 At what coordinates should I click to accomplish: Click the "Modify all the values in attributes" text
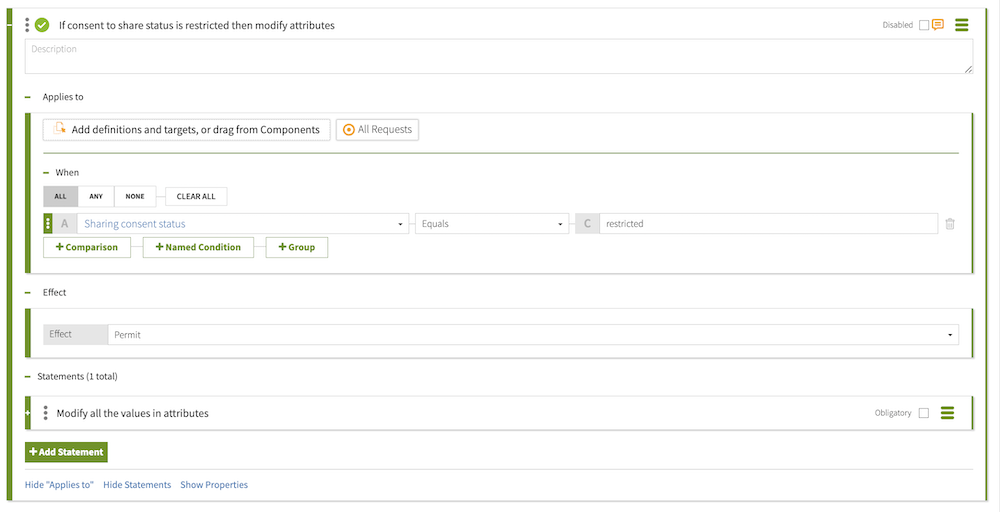pyautogui.click(x=133, y=413)
